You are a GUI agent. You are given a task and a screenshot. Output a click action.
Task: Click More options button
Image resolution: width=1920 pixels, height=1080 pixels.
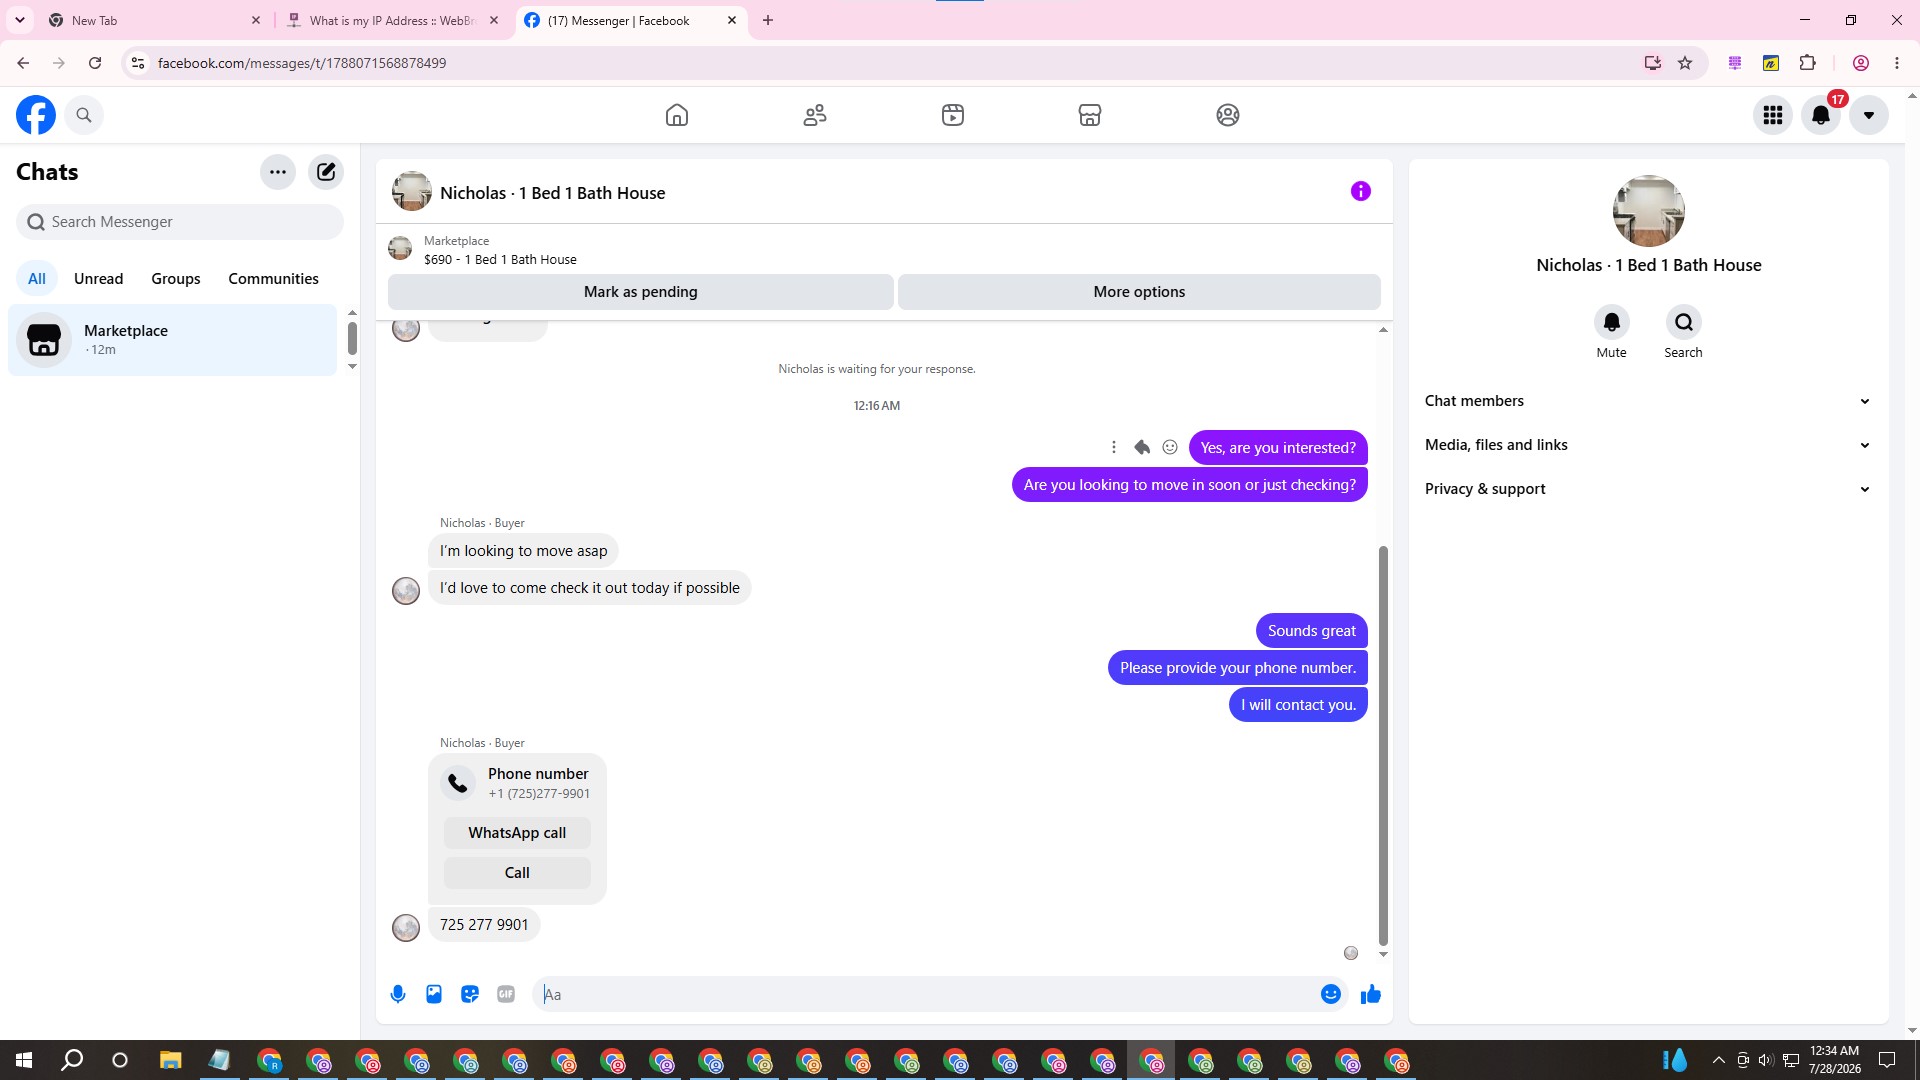(x=1139, y=292)
